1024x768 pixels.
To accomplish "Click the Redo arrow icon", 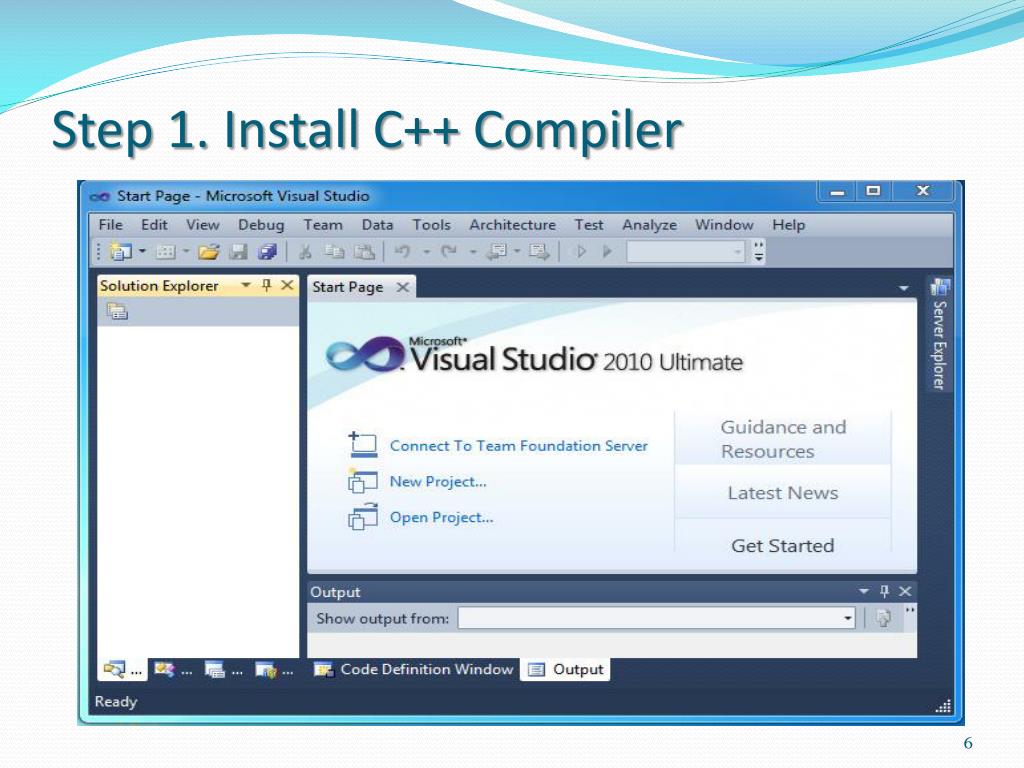I will pos(448,251).
